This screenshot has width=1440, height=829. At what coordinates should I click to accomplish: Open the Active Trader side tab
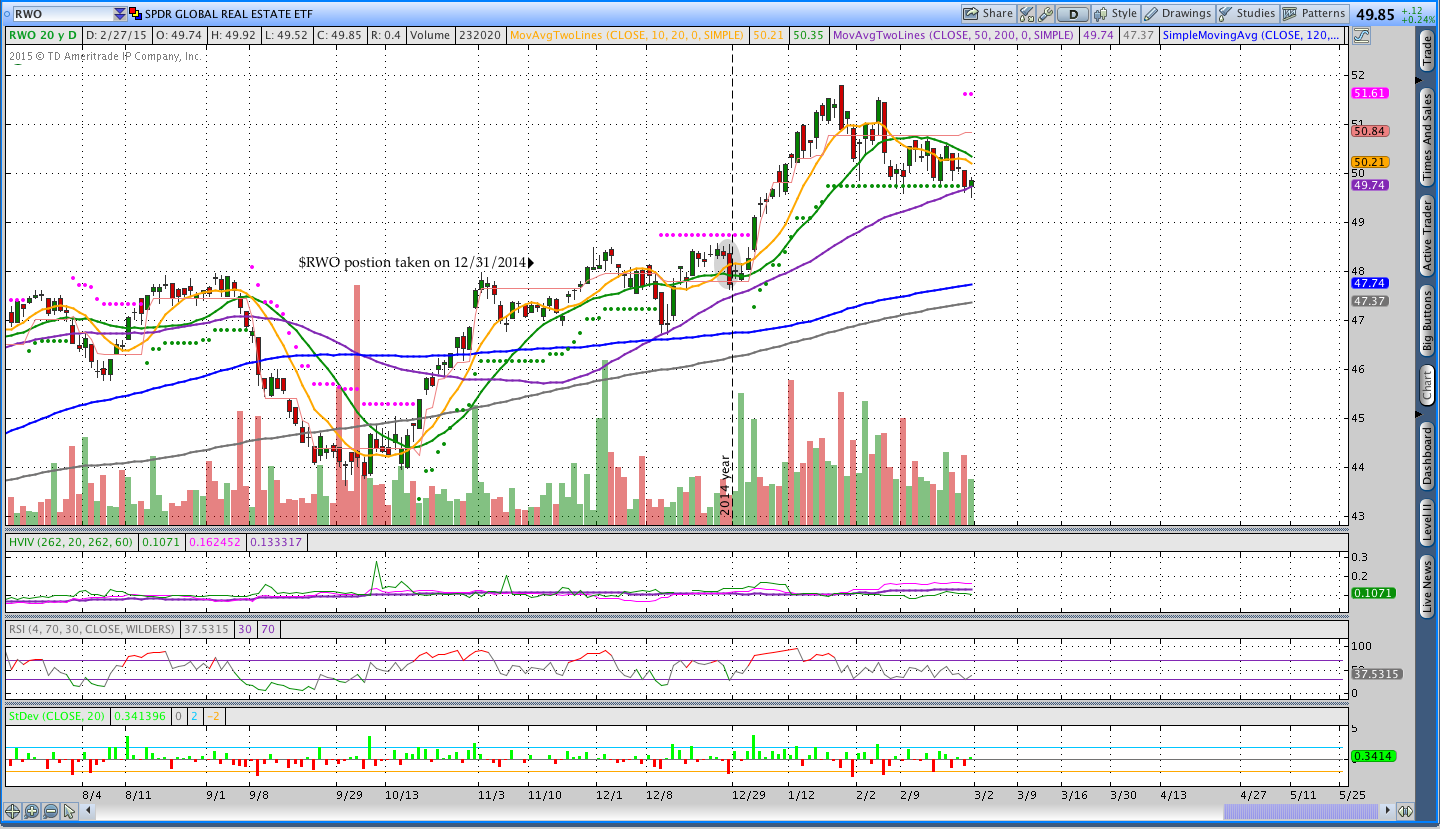1427,236
